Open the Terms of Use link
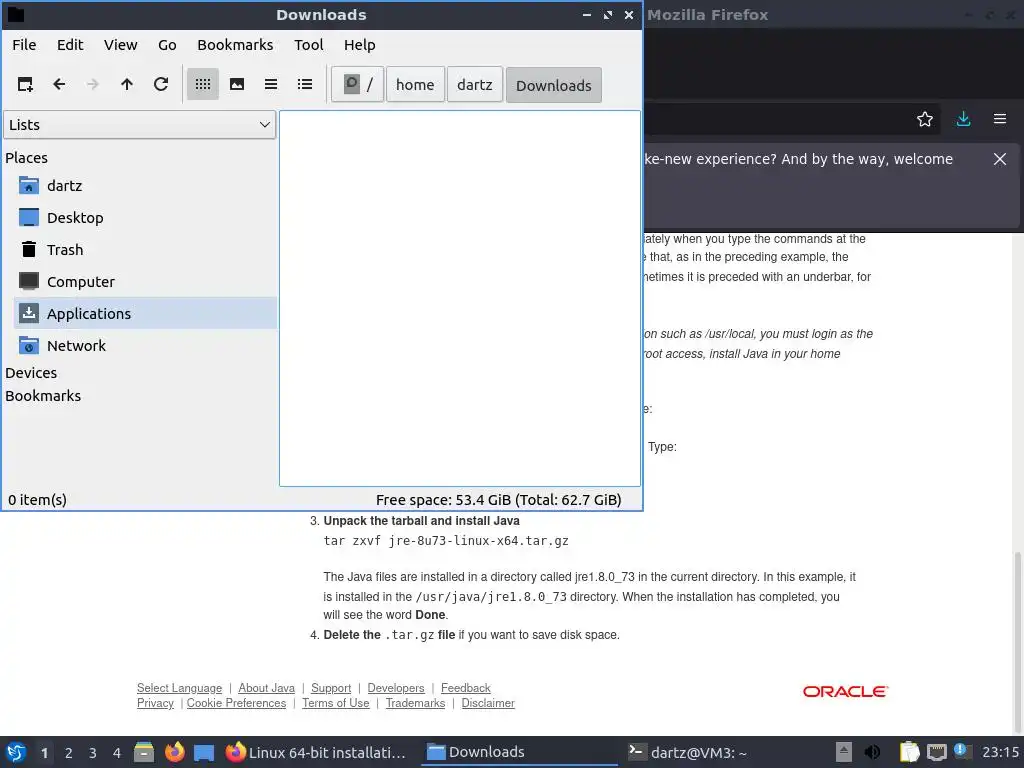Image resolution: width=1024 pixels, height=768 pixels. pyautogui.click(x=336, y=703)
